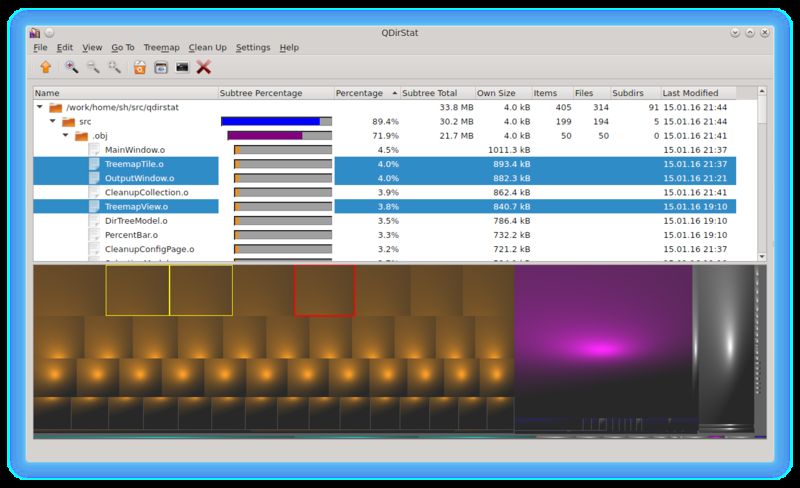The image size is (800, 488).
Task: Click the 71.9% percentage of .obj
Action: 386,136
